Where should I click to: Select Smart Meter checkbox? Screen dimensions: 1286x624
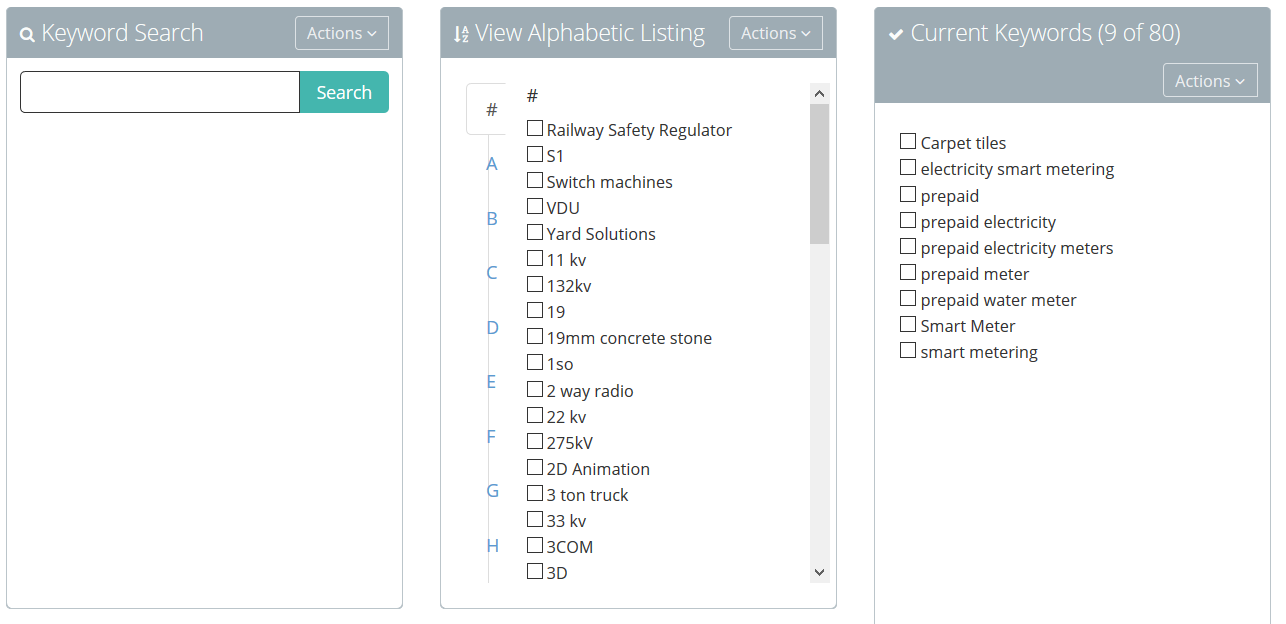908,324
